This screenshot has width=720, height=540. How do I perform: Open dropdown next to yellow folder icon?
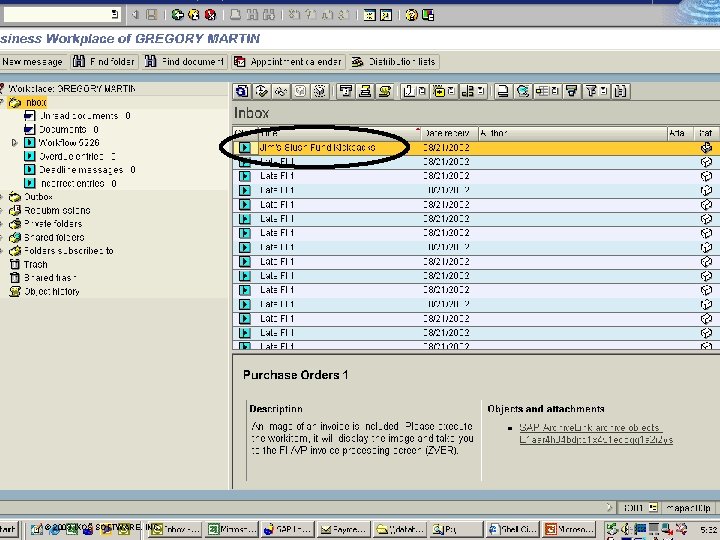coord(451,91)
